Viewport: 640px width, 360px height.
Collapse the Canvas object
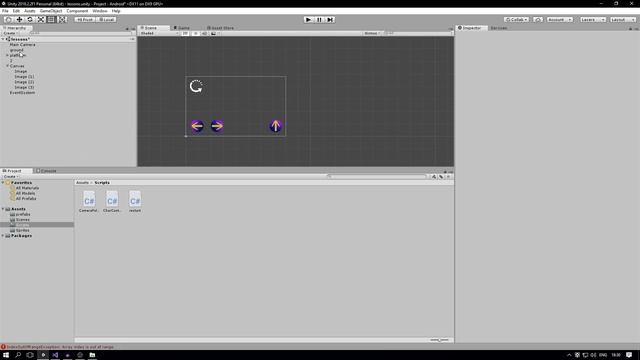click(x=7, y=66)
